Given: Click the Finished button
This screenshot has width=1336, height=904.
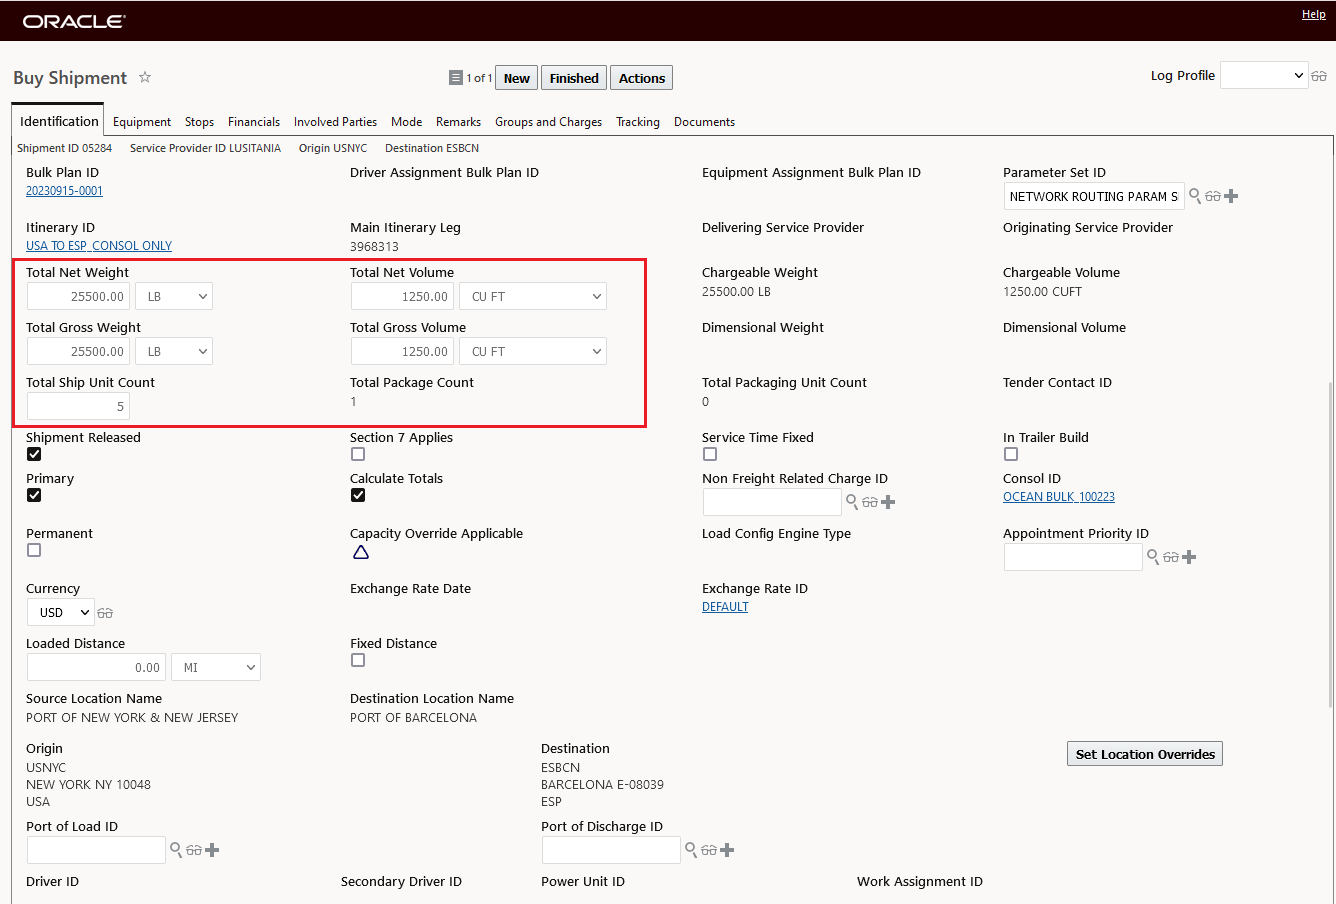Looking at the screenshot, I should tap(574, 78).
